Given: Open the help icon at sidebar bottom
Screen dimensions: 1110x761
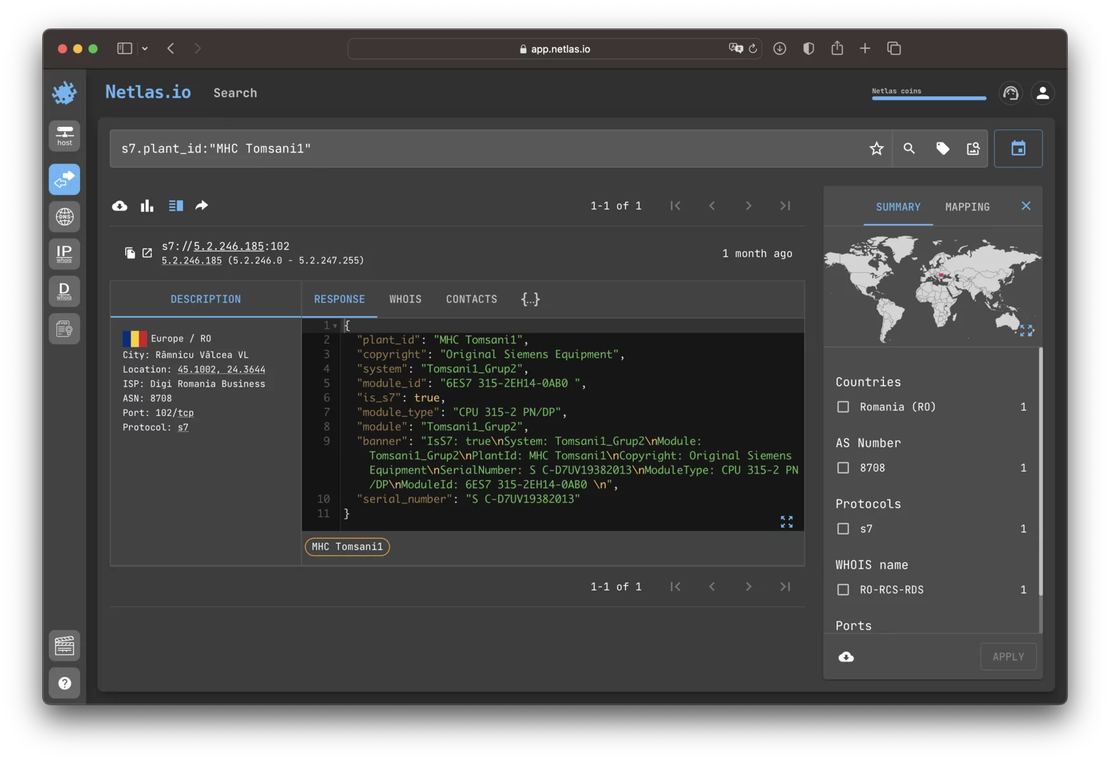Looking at the screenshot, I should coord(64,683).
